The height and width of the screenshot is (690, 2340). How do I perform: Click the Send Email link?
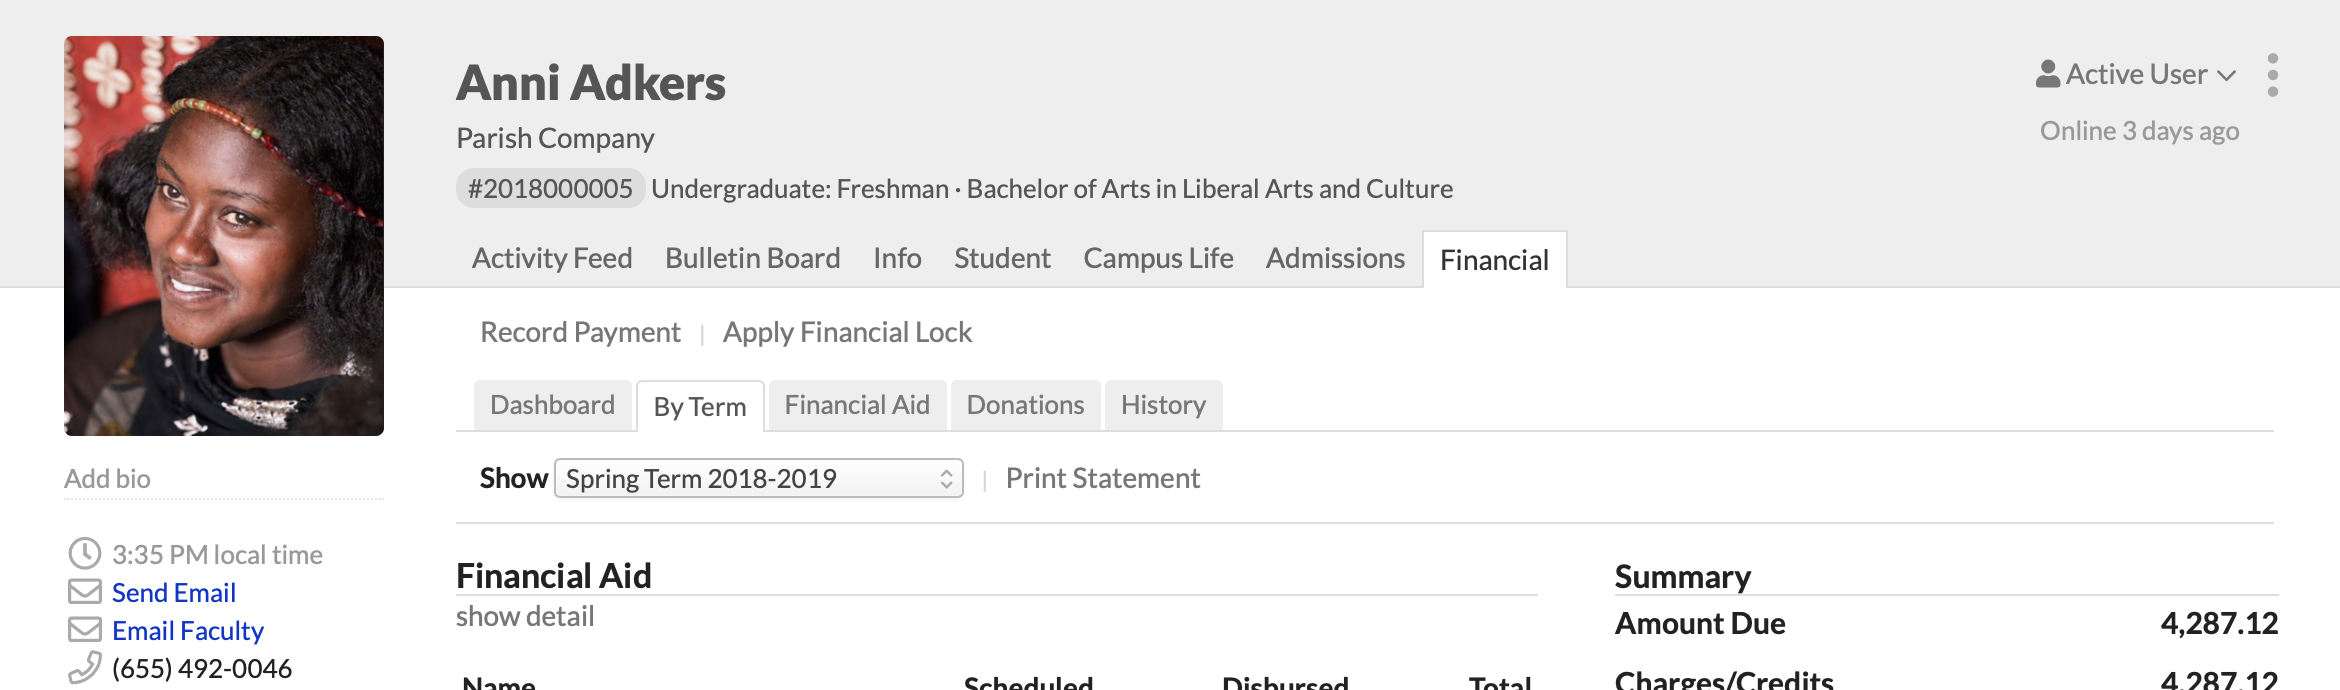174,593
